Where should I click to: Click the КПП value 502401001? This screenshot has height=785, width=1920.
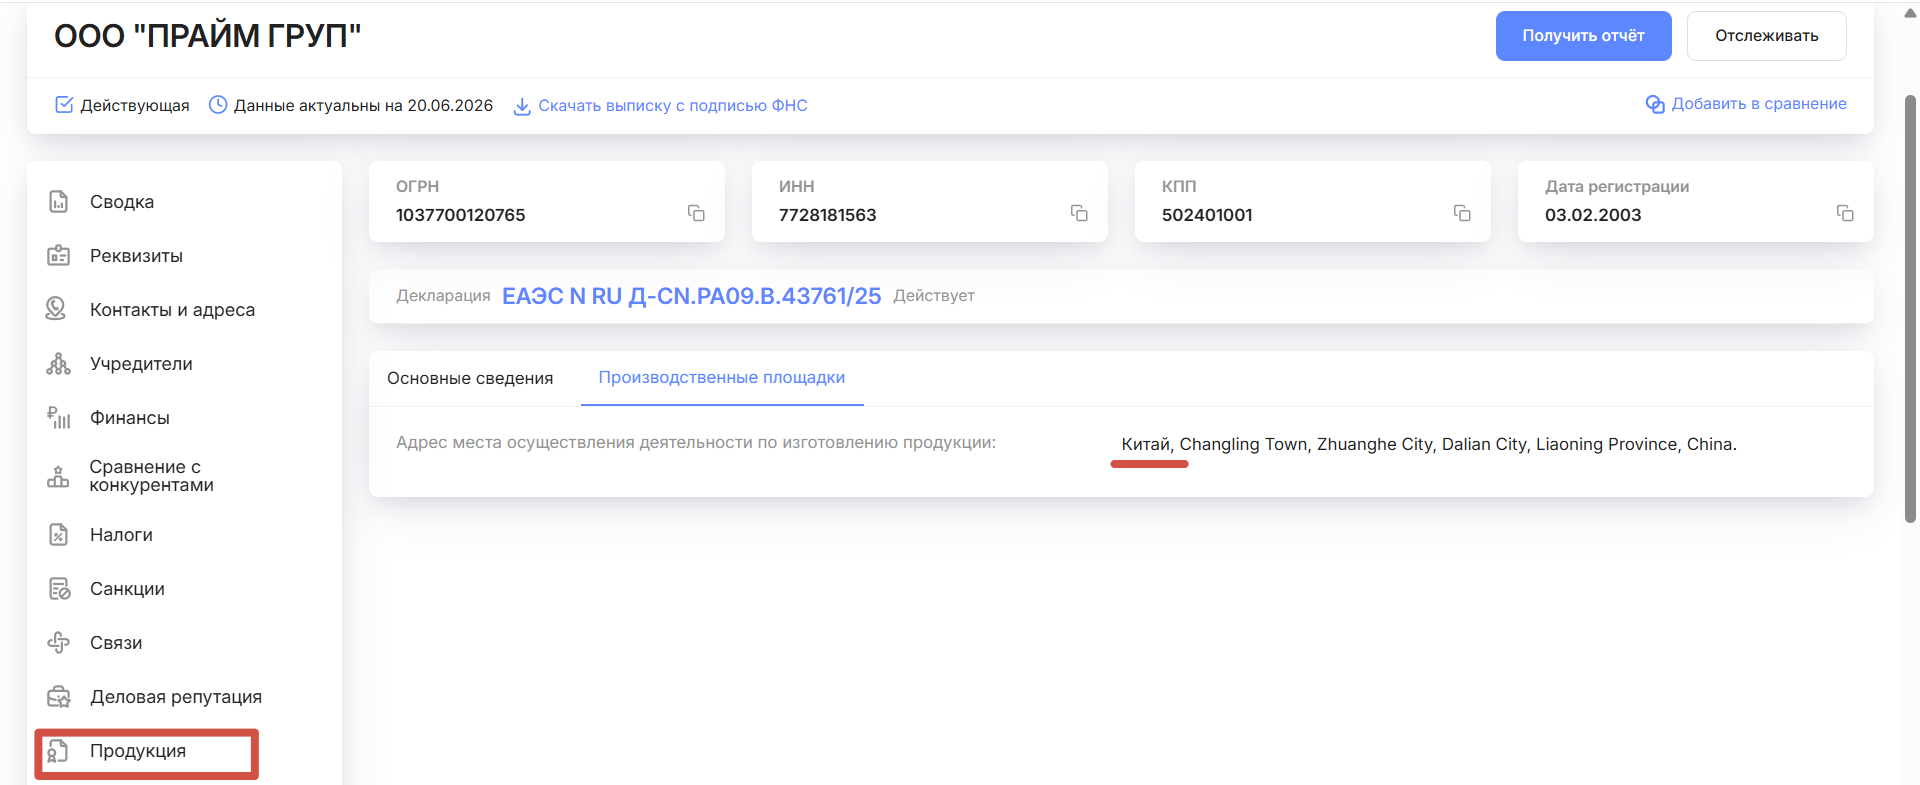[x=1207, y=215]
